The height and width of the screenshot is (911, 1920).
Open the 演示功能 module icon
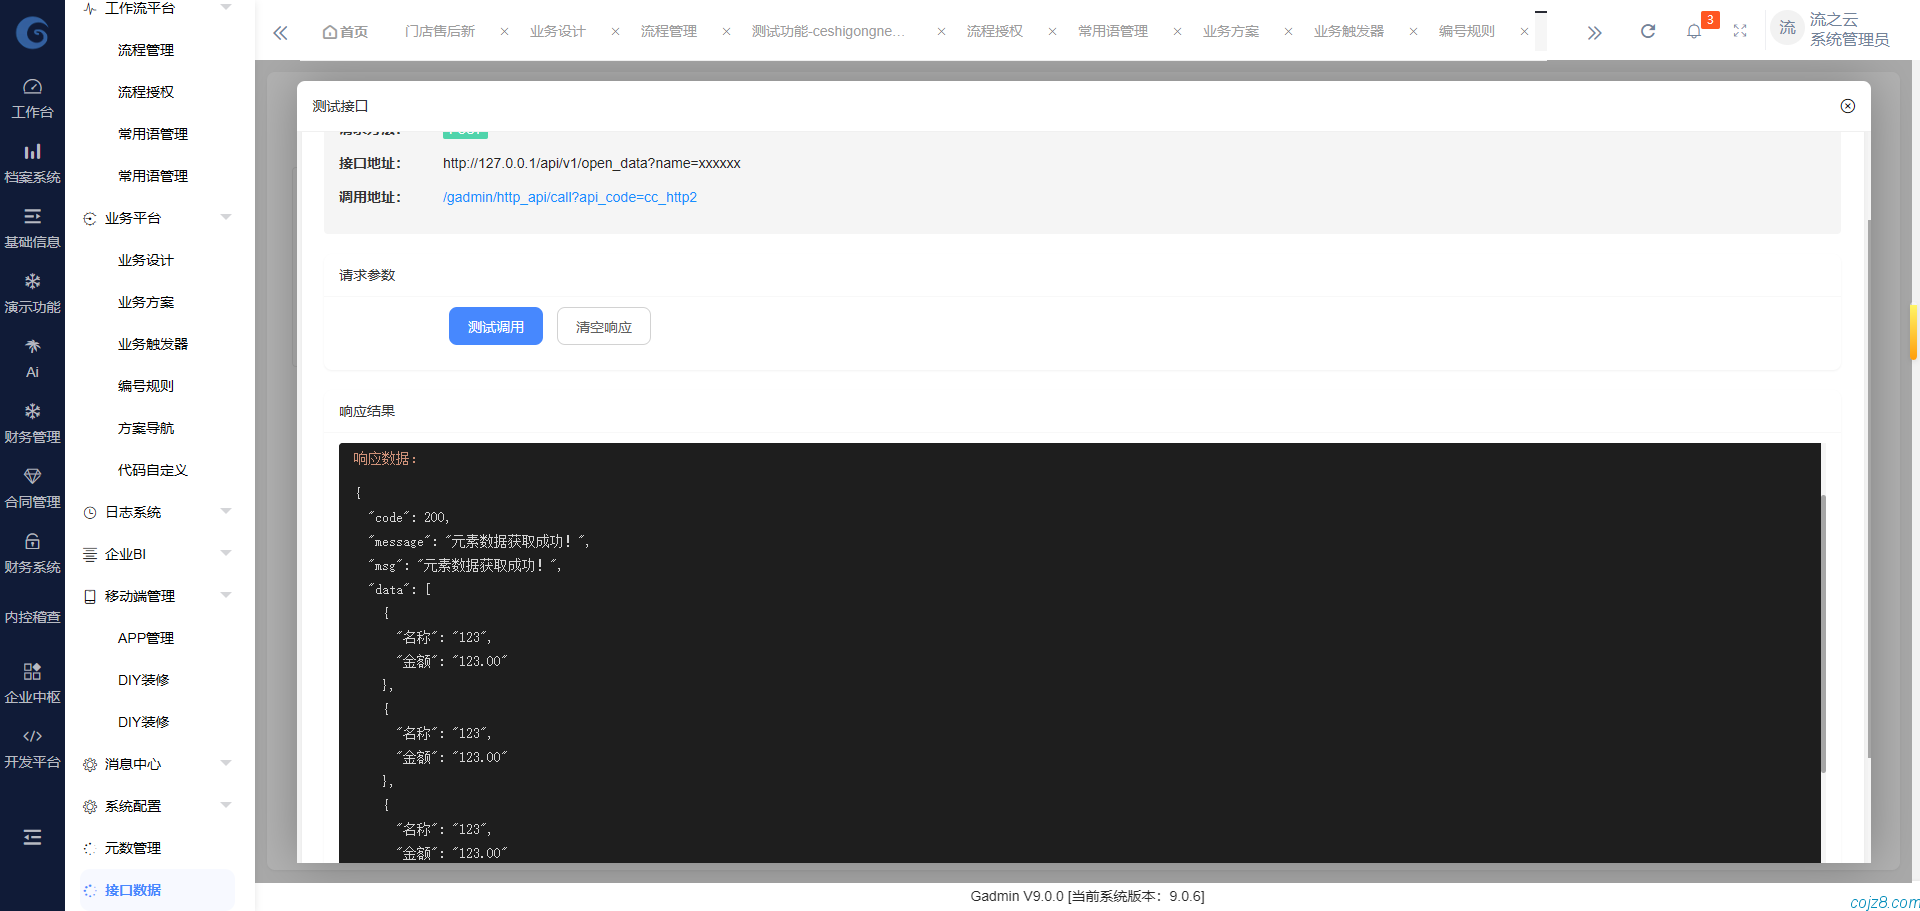point(32,291)
